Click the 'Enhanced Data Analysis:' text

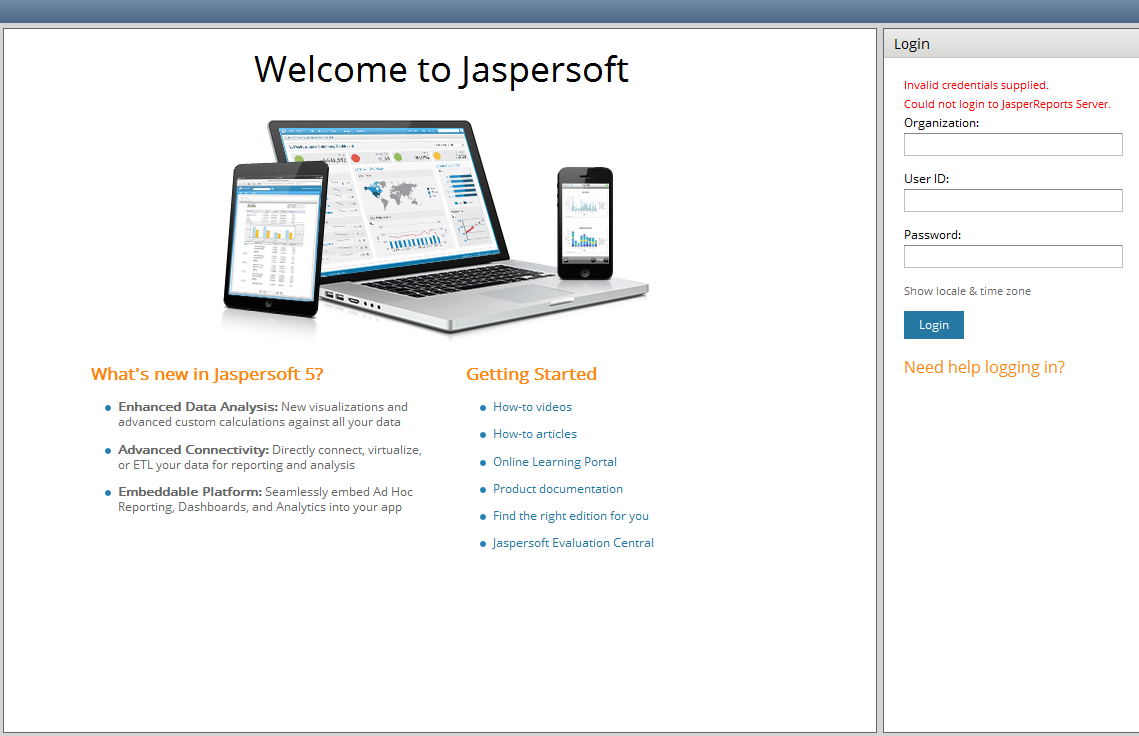198,407
